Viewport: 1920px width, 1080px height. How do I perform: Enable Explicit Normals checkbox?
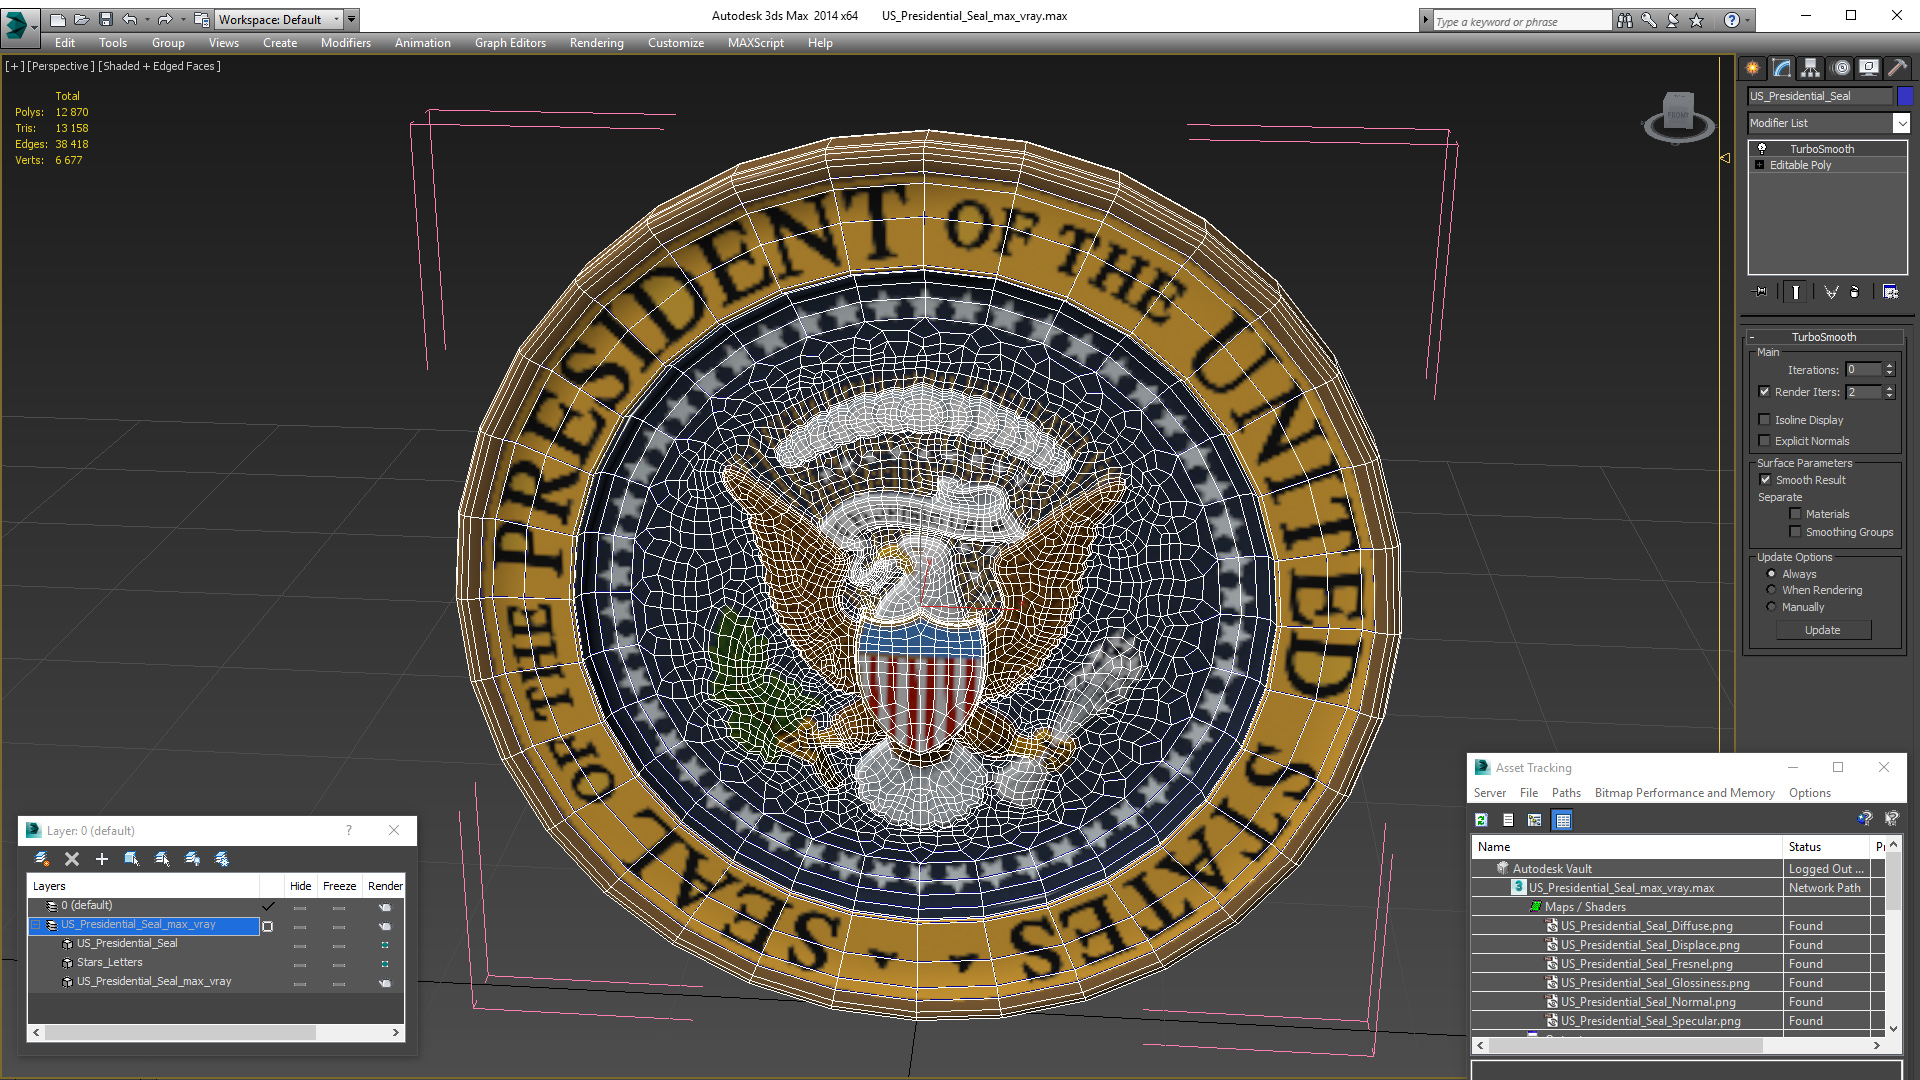click(x=1764, y=441)
